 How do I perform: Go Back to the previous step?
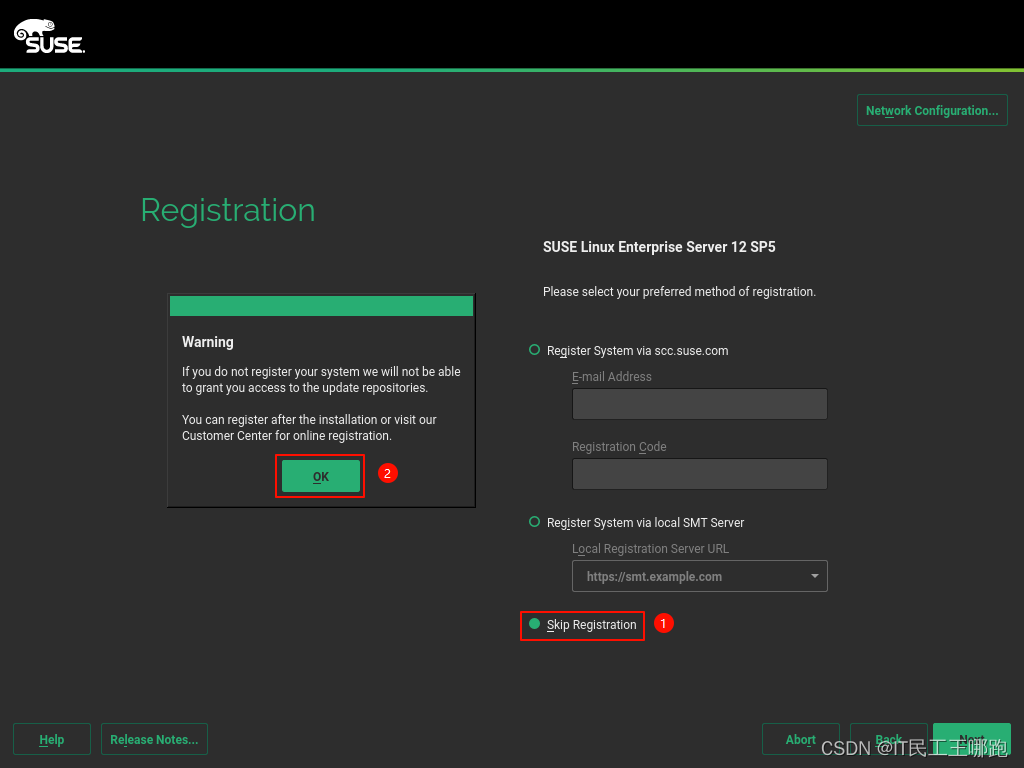(x=889, y=739)
